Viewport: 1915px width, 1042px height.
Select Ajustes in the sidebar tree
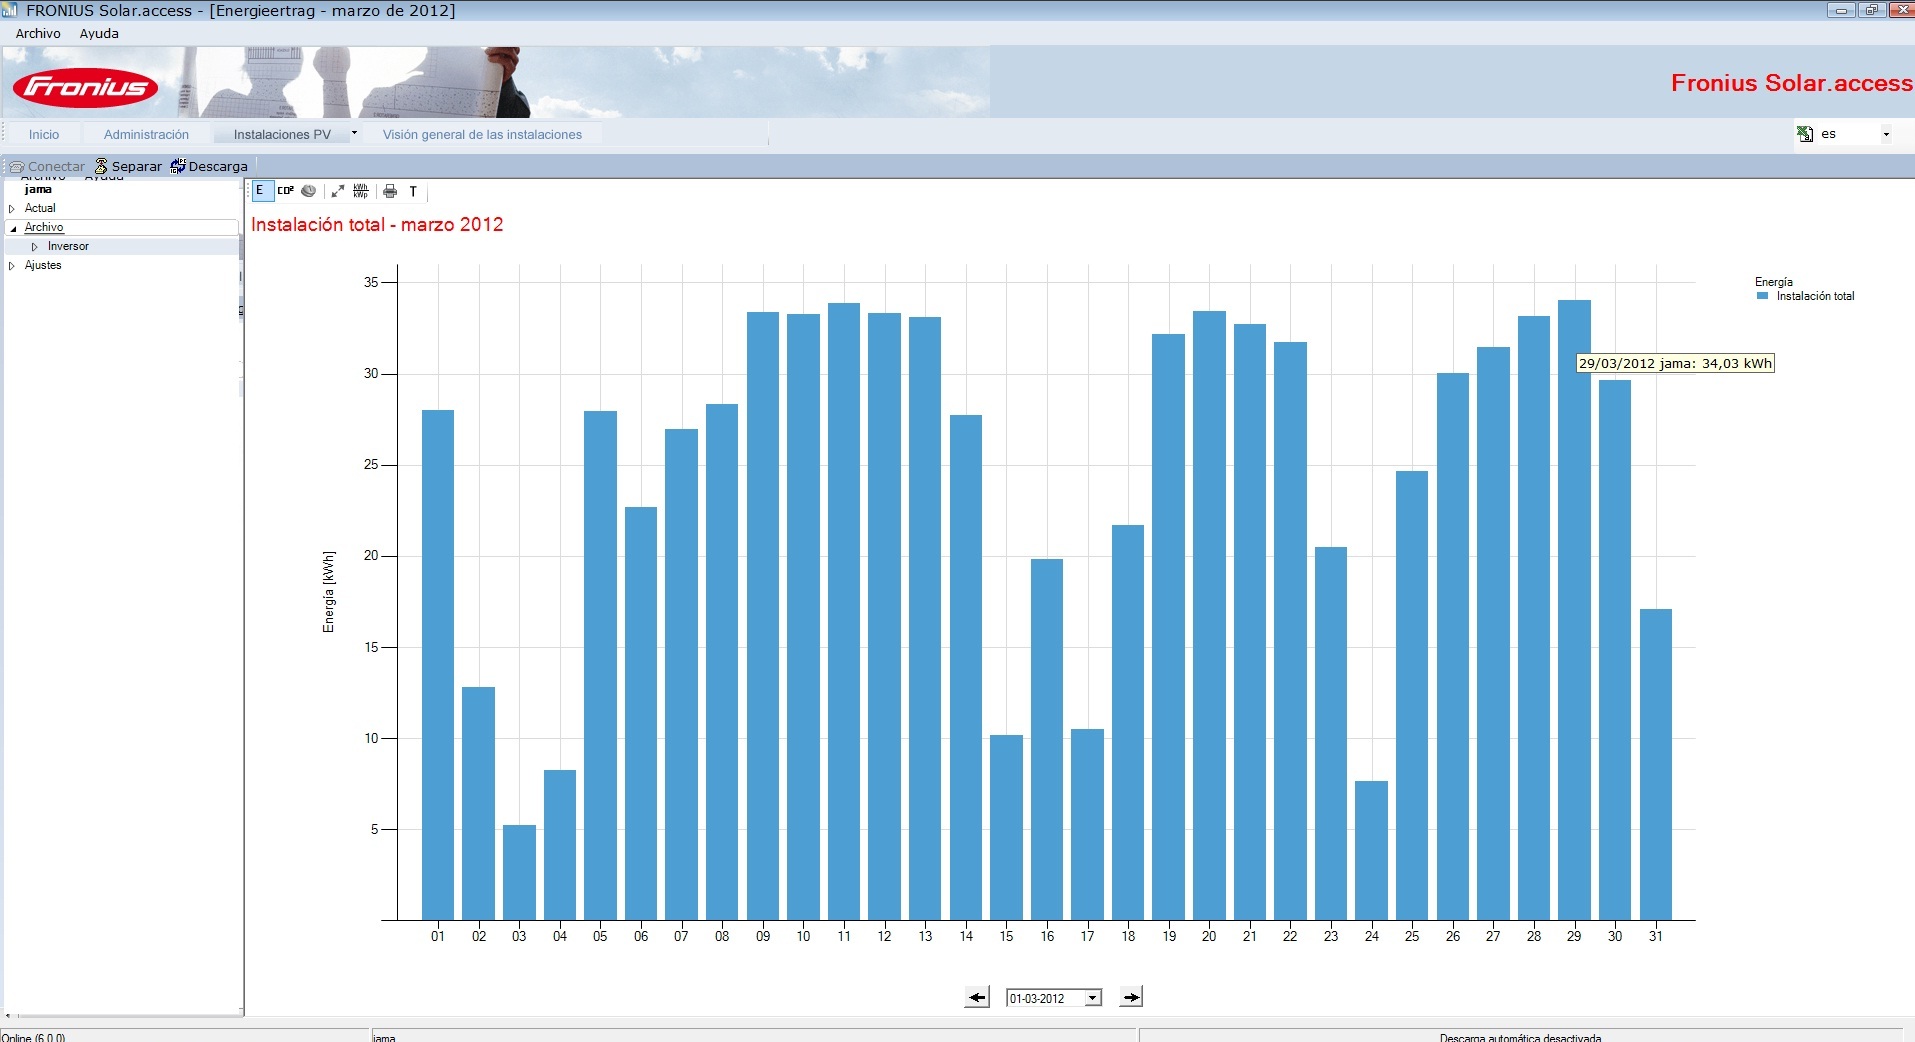pos(43,265)
